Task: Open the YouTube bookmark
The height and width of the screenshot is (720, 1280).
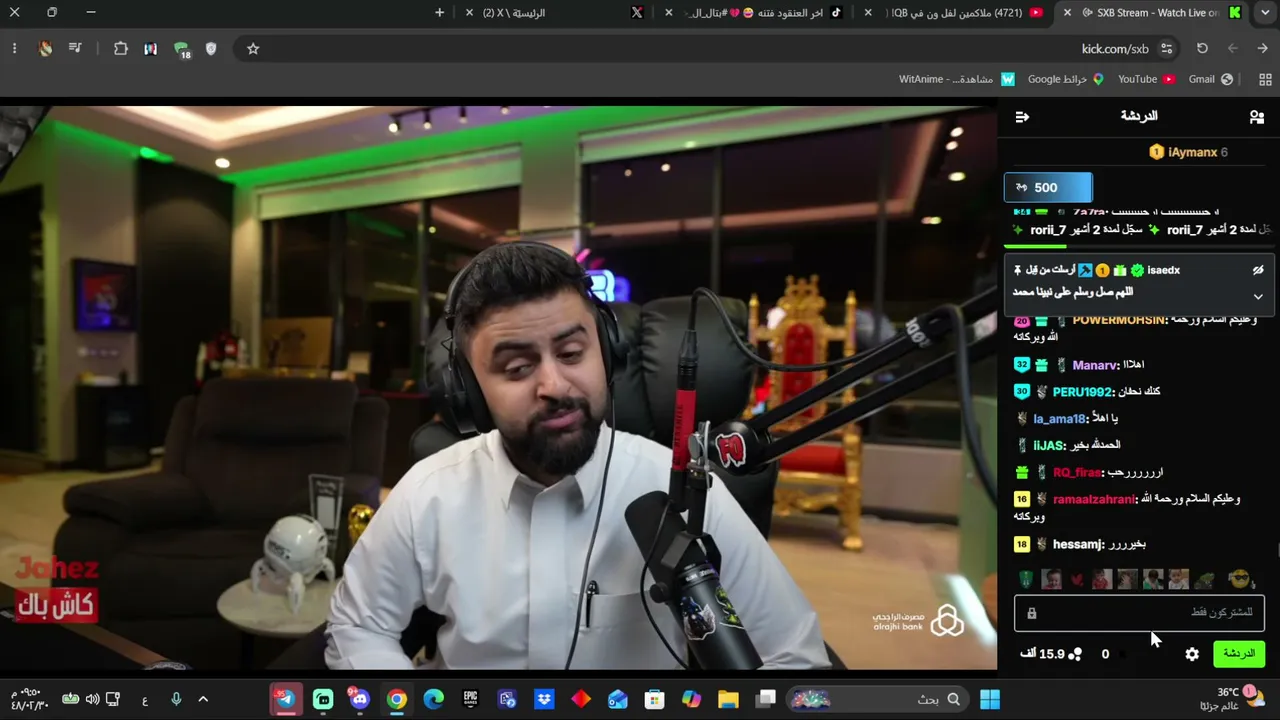Action: (1146, 79)
